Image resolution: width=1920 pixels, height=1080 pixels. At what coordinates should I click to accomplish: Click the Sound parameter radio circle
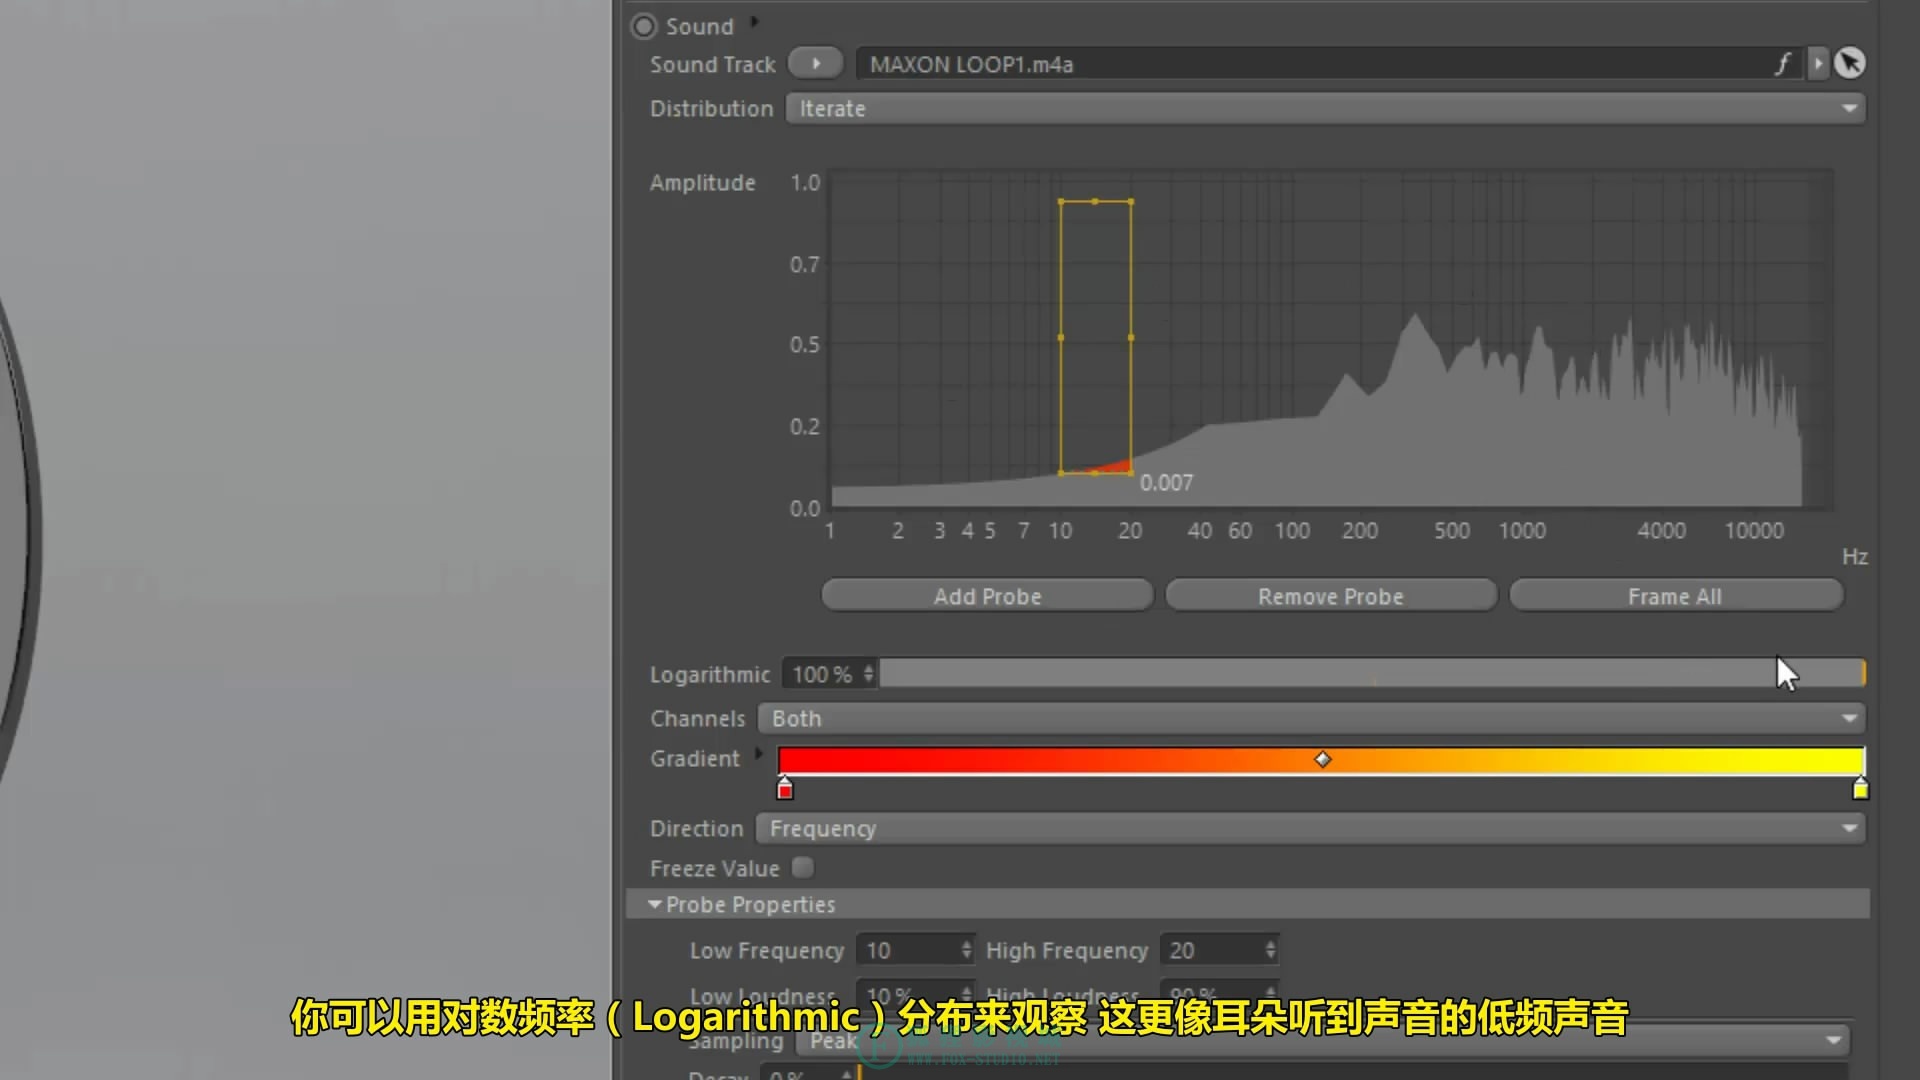pos(644,26)
